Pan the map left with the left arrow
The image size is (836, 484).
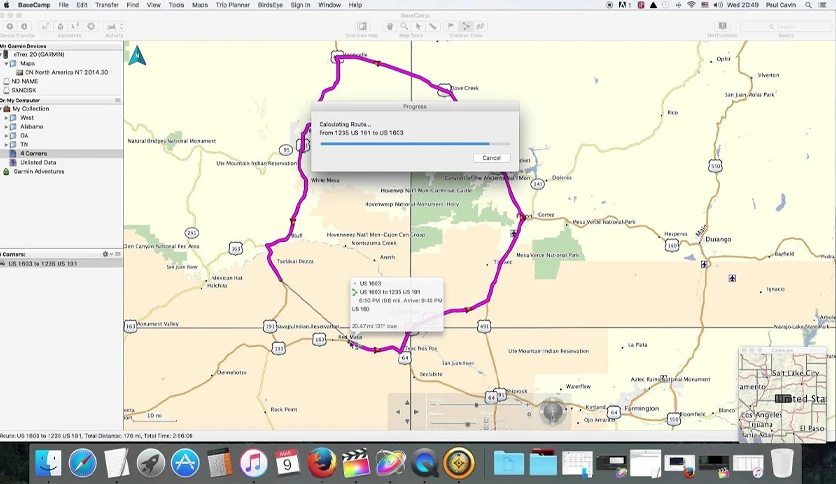tap(397, 412)
